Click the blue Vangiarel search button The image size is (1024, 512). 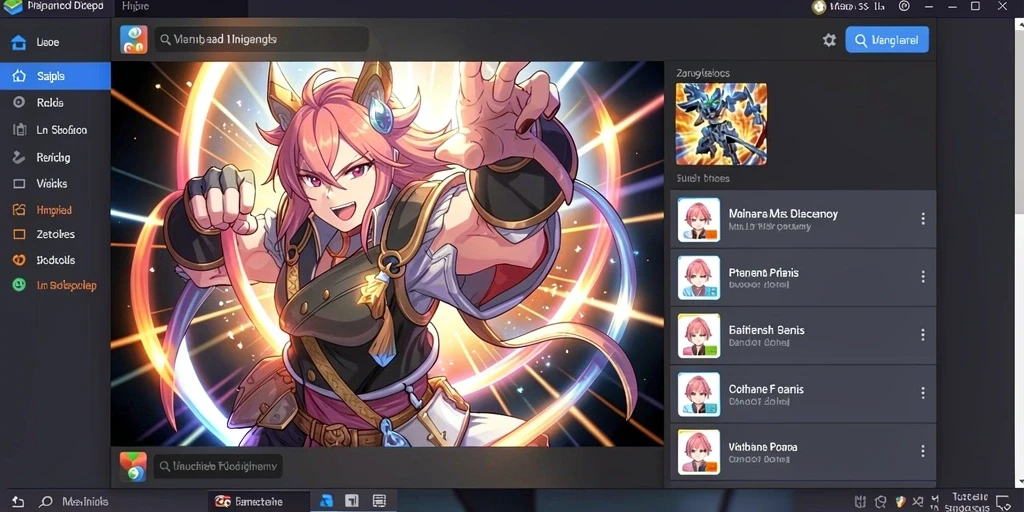pyautogui.click(x=886, y=40)
